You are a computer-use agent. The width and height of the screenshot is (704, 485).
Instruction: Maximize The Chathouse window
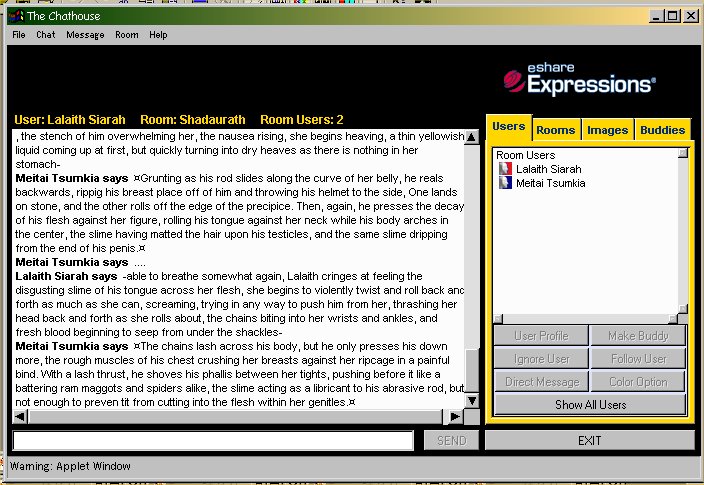pyautogui.click(x=673, y=16)
